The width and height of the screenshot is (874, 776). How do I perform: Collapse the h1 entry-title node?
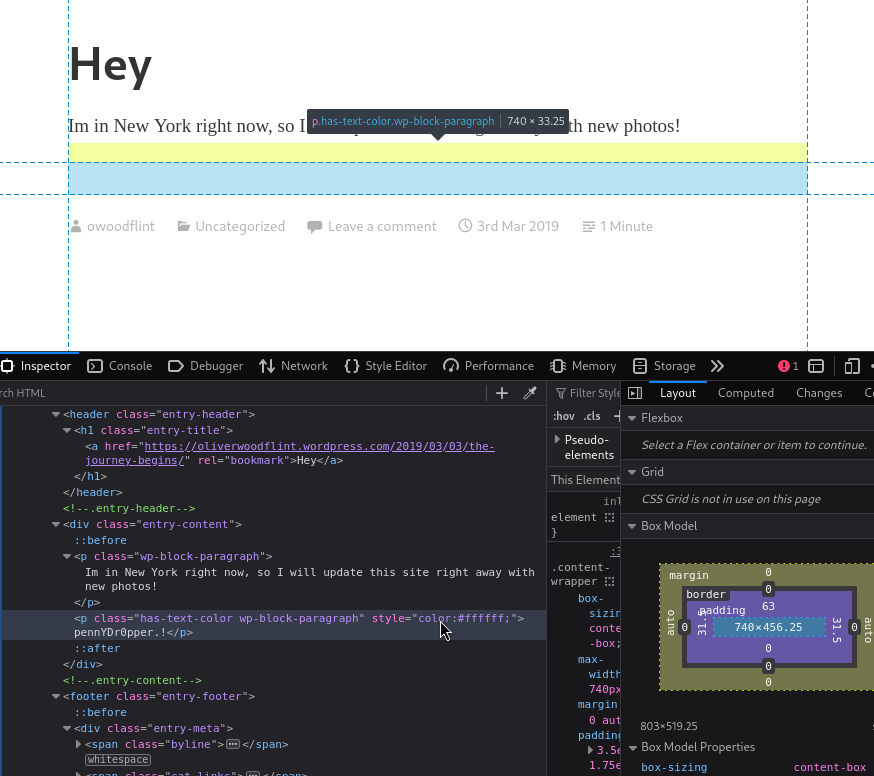[67, 430]
